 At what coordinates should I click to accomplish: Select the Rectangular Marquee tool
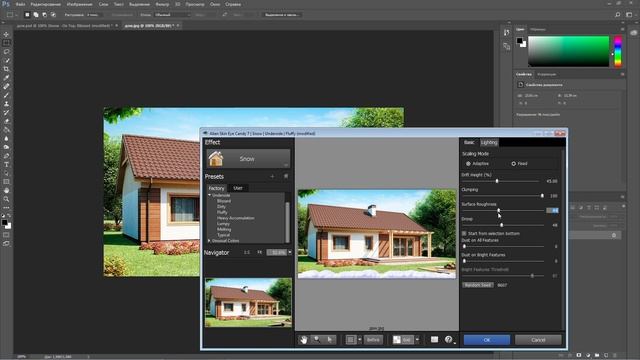pyautogui.click(x=6, y=43)
